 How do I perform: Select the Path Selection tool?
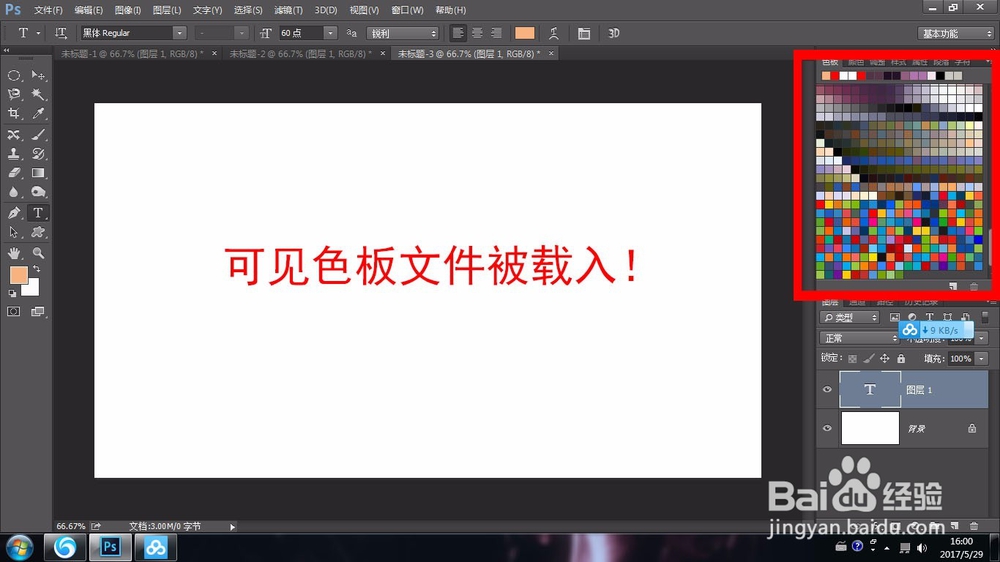pyautogui.click(x=13, y=232)
